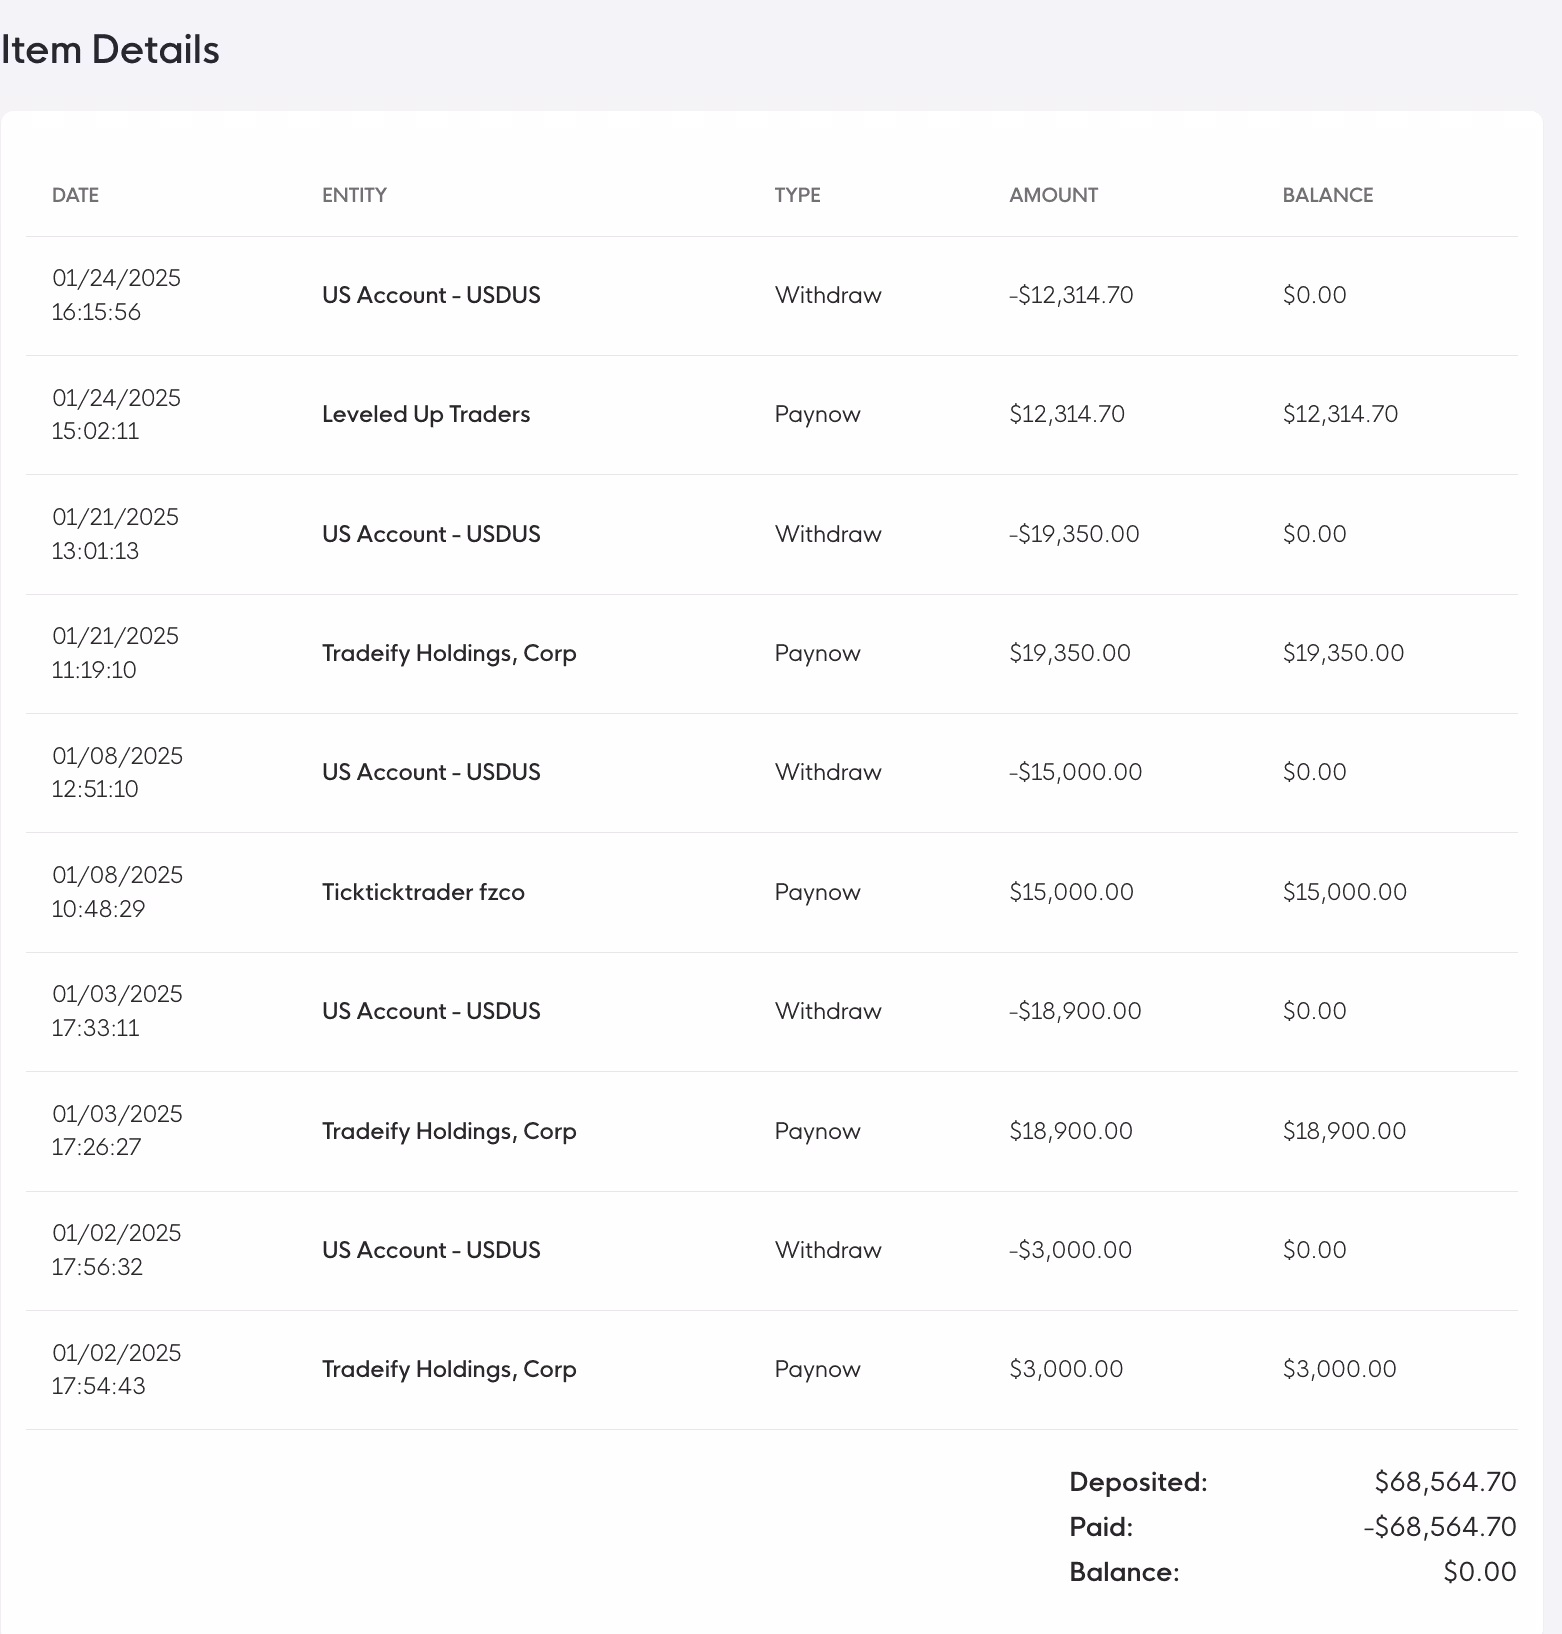The image size is (1562, 1634).
Task: Open the Leveled Up Traders entity
Action: point(426,414)
